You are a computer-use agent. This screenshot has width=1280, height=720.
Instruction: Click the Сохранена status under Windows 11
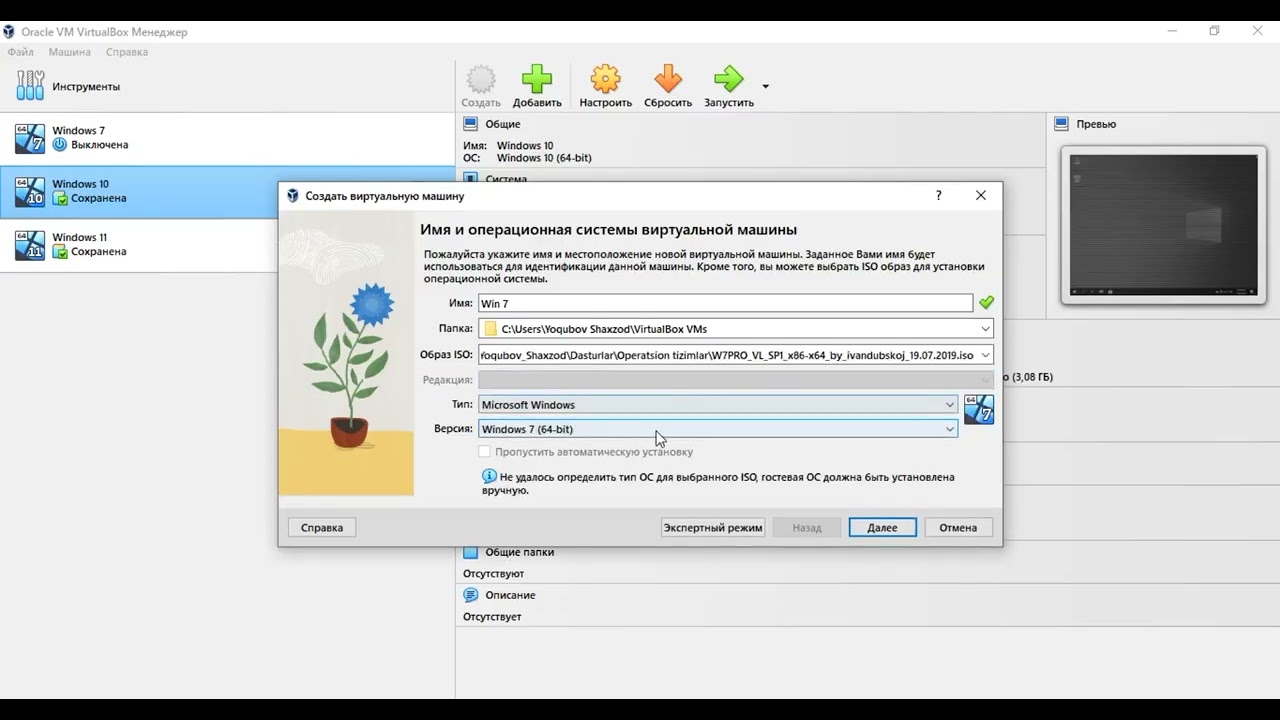tap(98, 252)
